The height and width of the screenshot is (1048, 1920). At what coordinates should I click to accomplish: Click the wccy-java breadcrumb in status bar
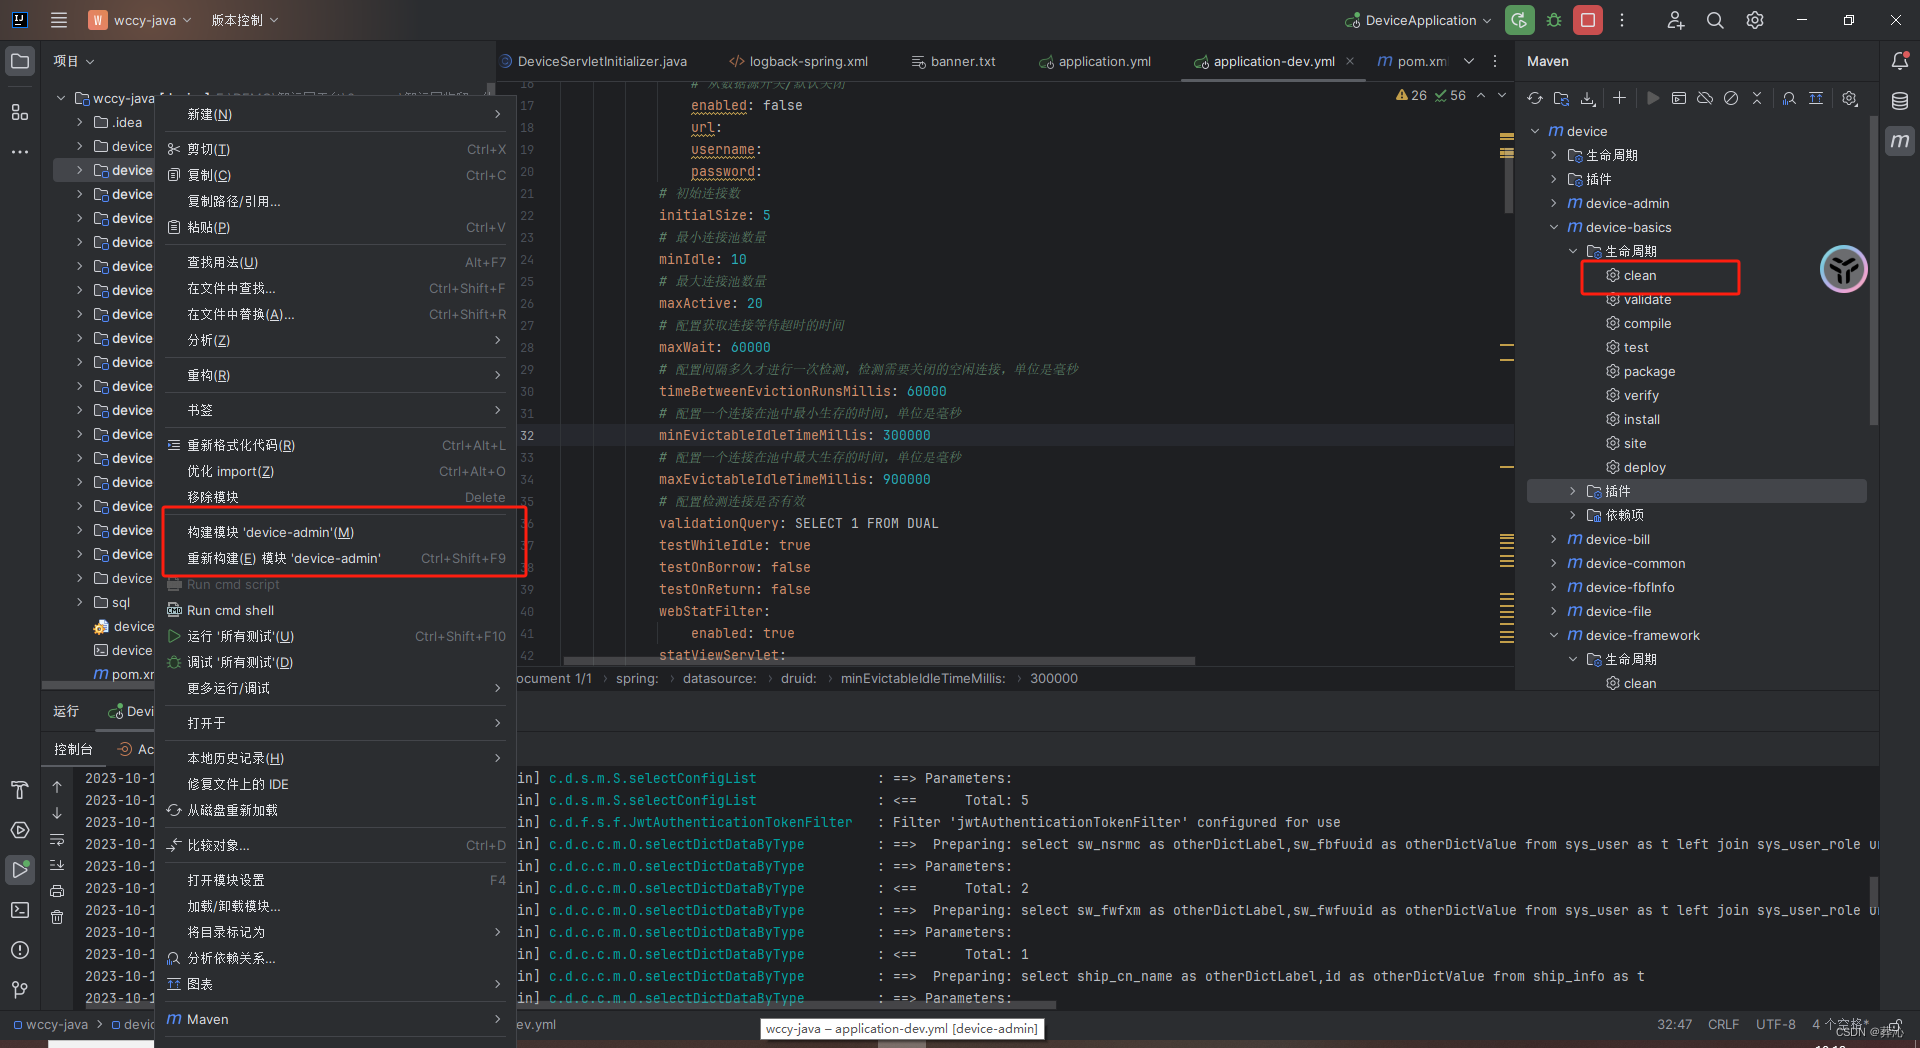[50, 1024]
